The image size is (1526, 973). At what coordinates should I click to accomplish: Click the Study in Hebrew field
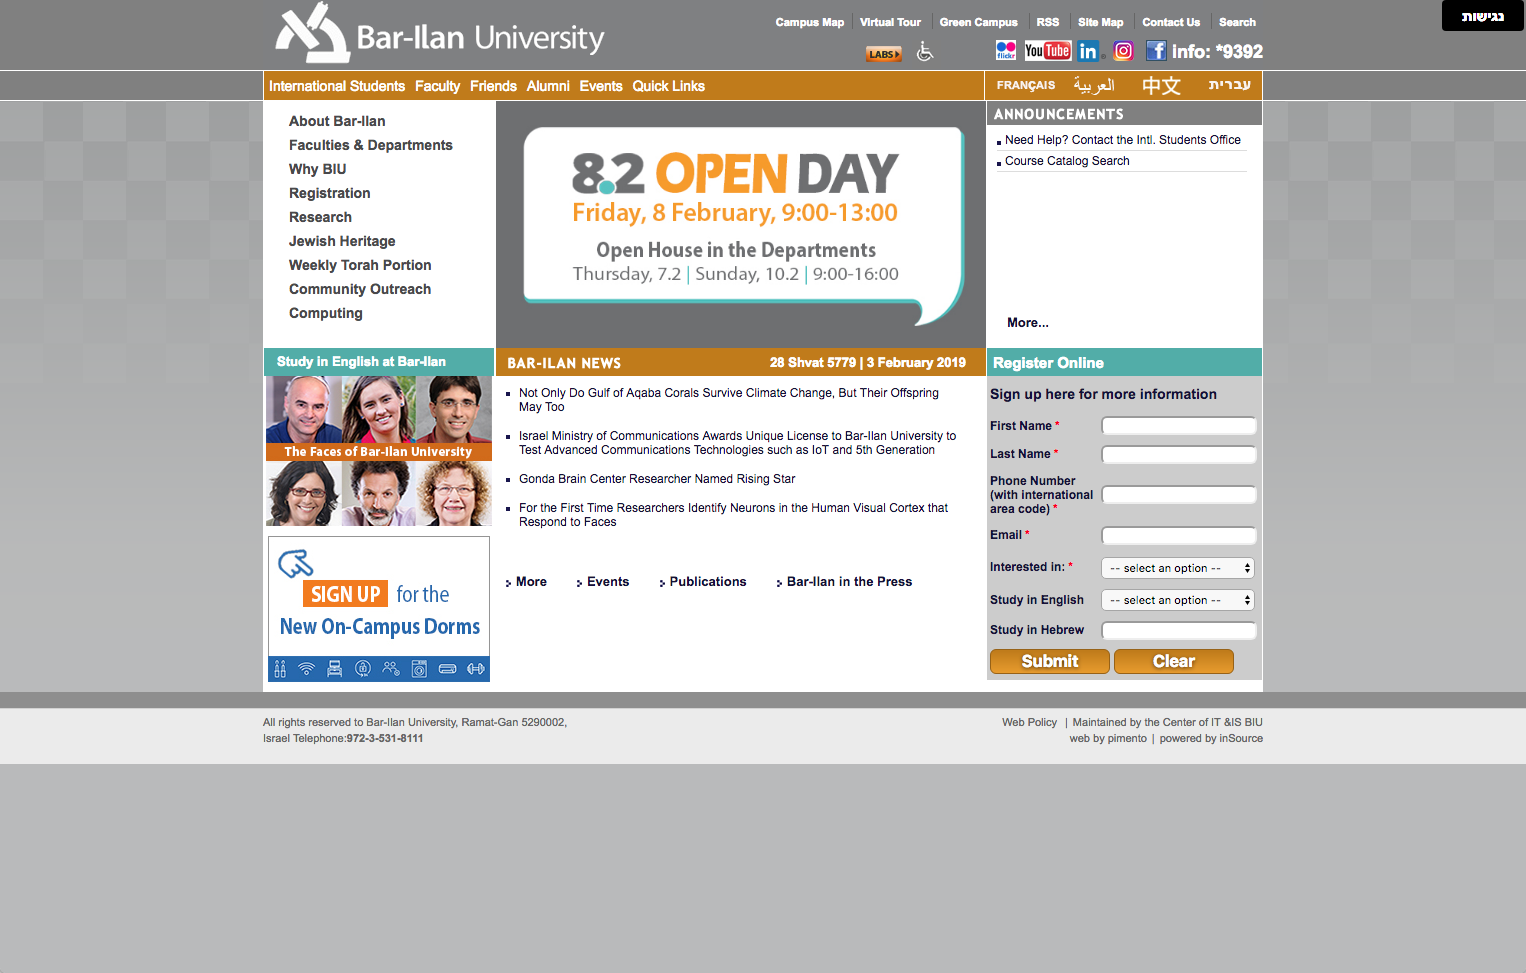coord(1178,630)
